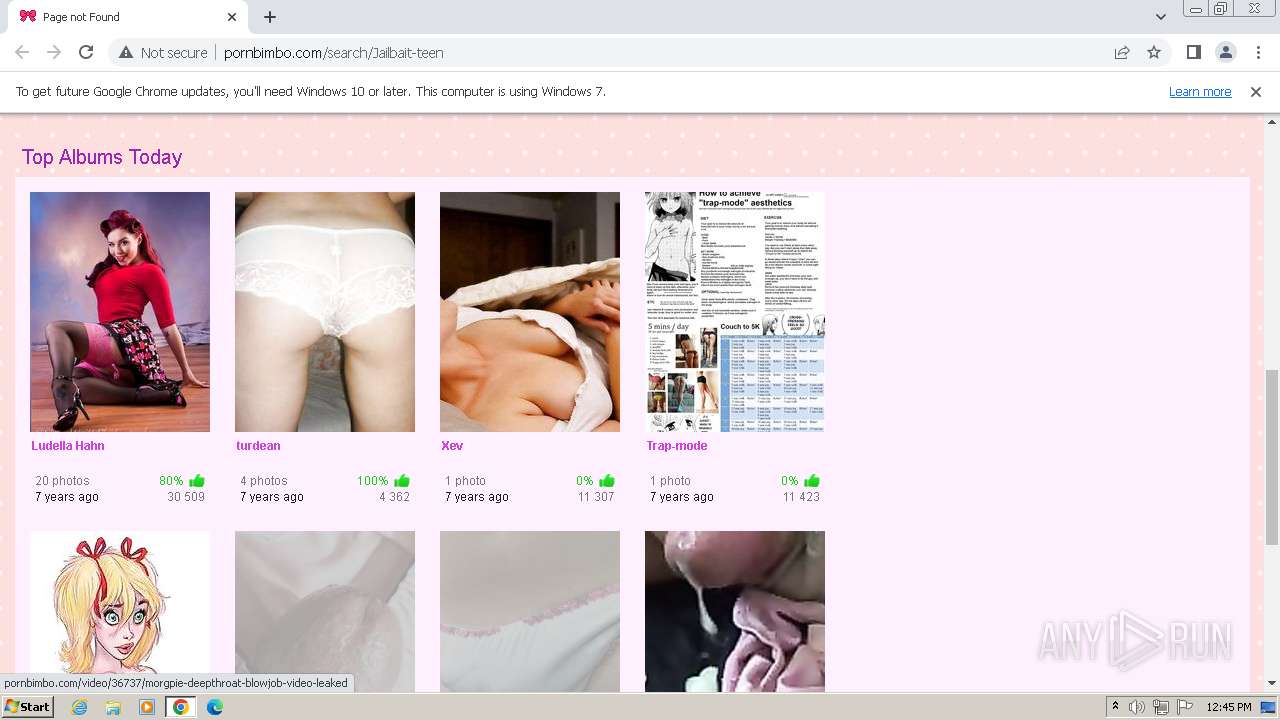The height and width of the screenshot is (720, 1280).
Task: Open the Chrome profile menu
Action: [x=1225, y=52]
